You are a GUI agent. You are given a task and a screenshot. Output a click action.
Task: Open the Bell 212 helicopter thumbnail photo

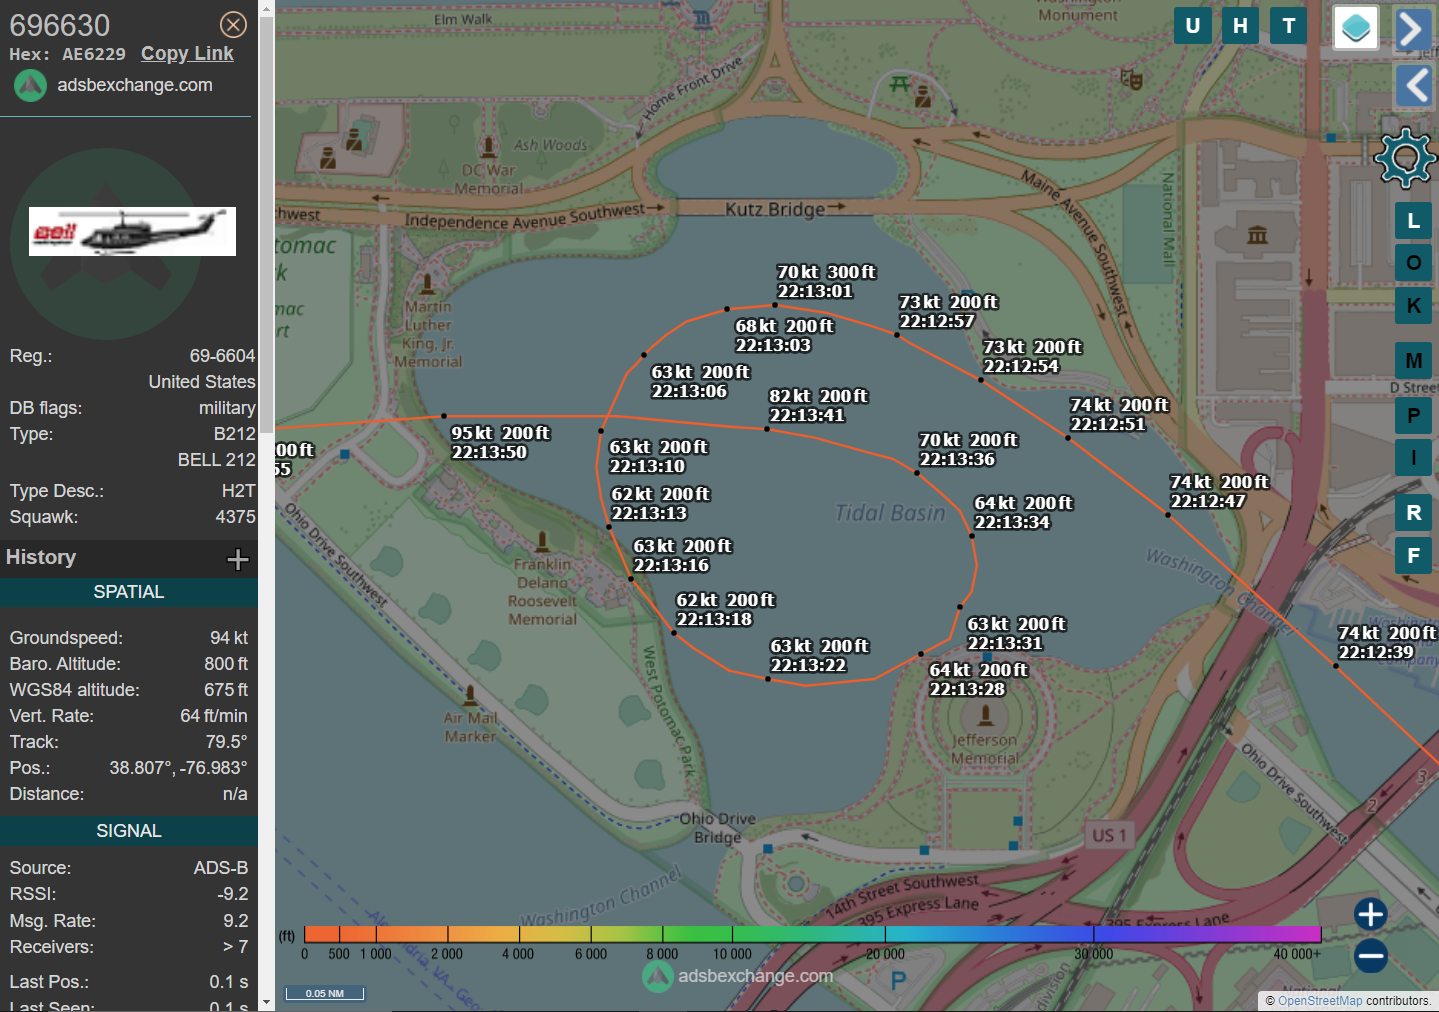pos(132,231)
